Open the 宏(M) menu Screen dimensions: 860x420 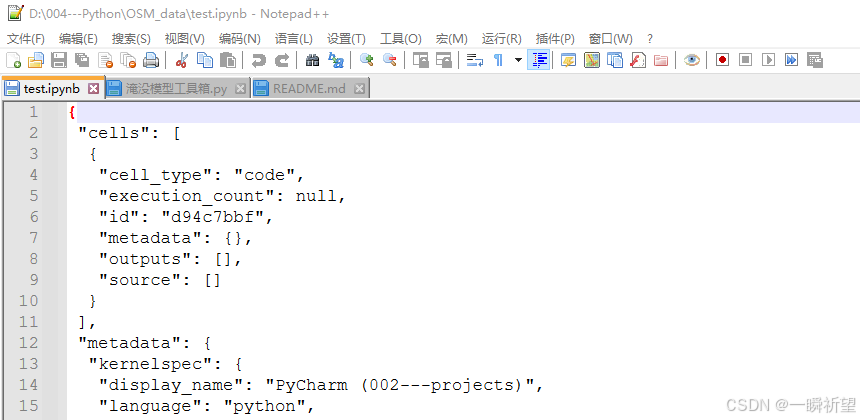click(x=451, y=38)
